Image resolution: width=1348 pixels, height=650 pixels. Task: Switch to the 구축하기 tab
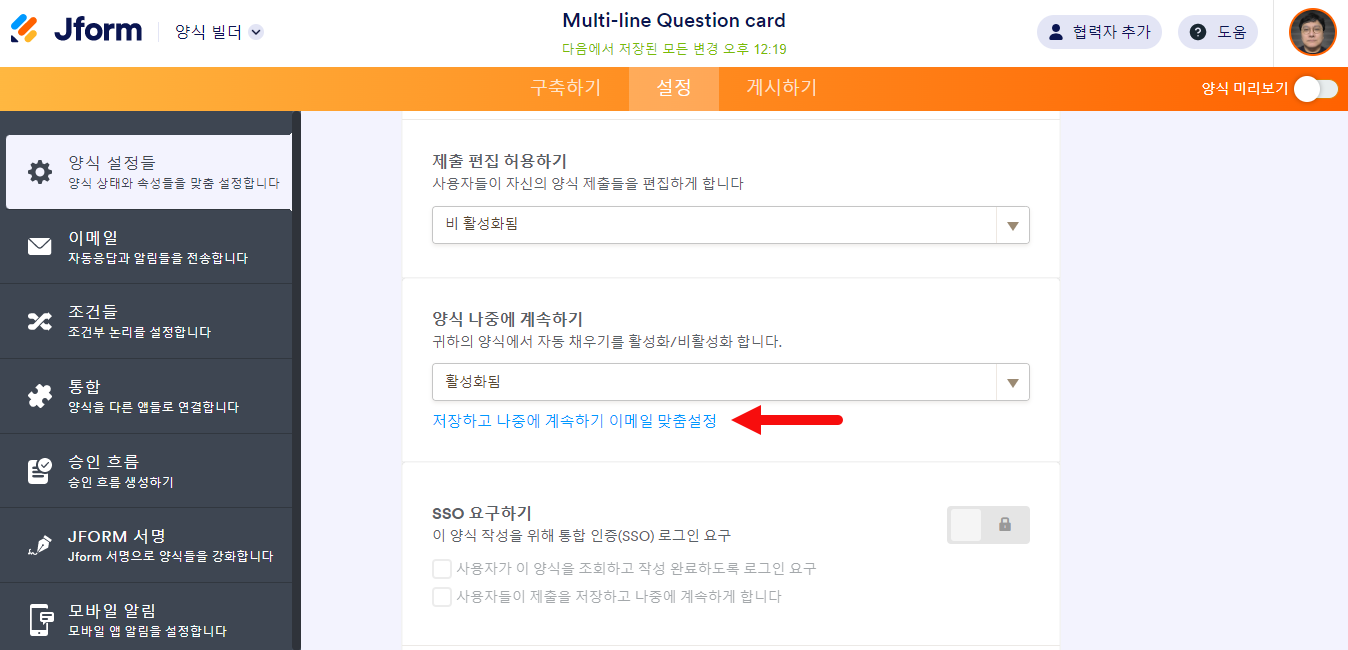tap(566, 88)
